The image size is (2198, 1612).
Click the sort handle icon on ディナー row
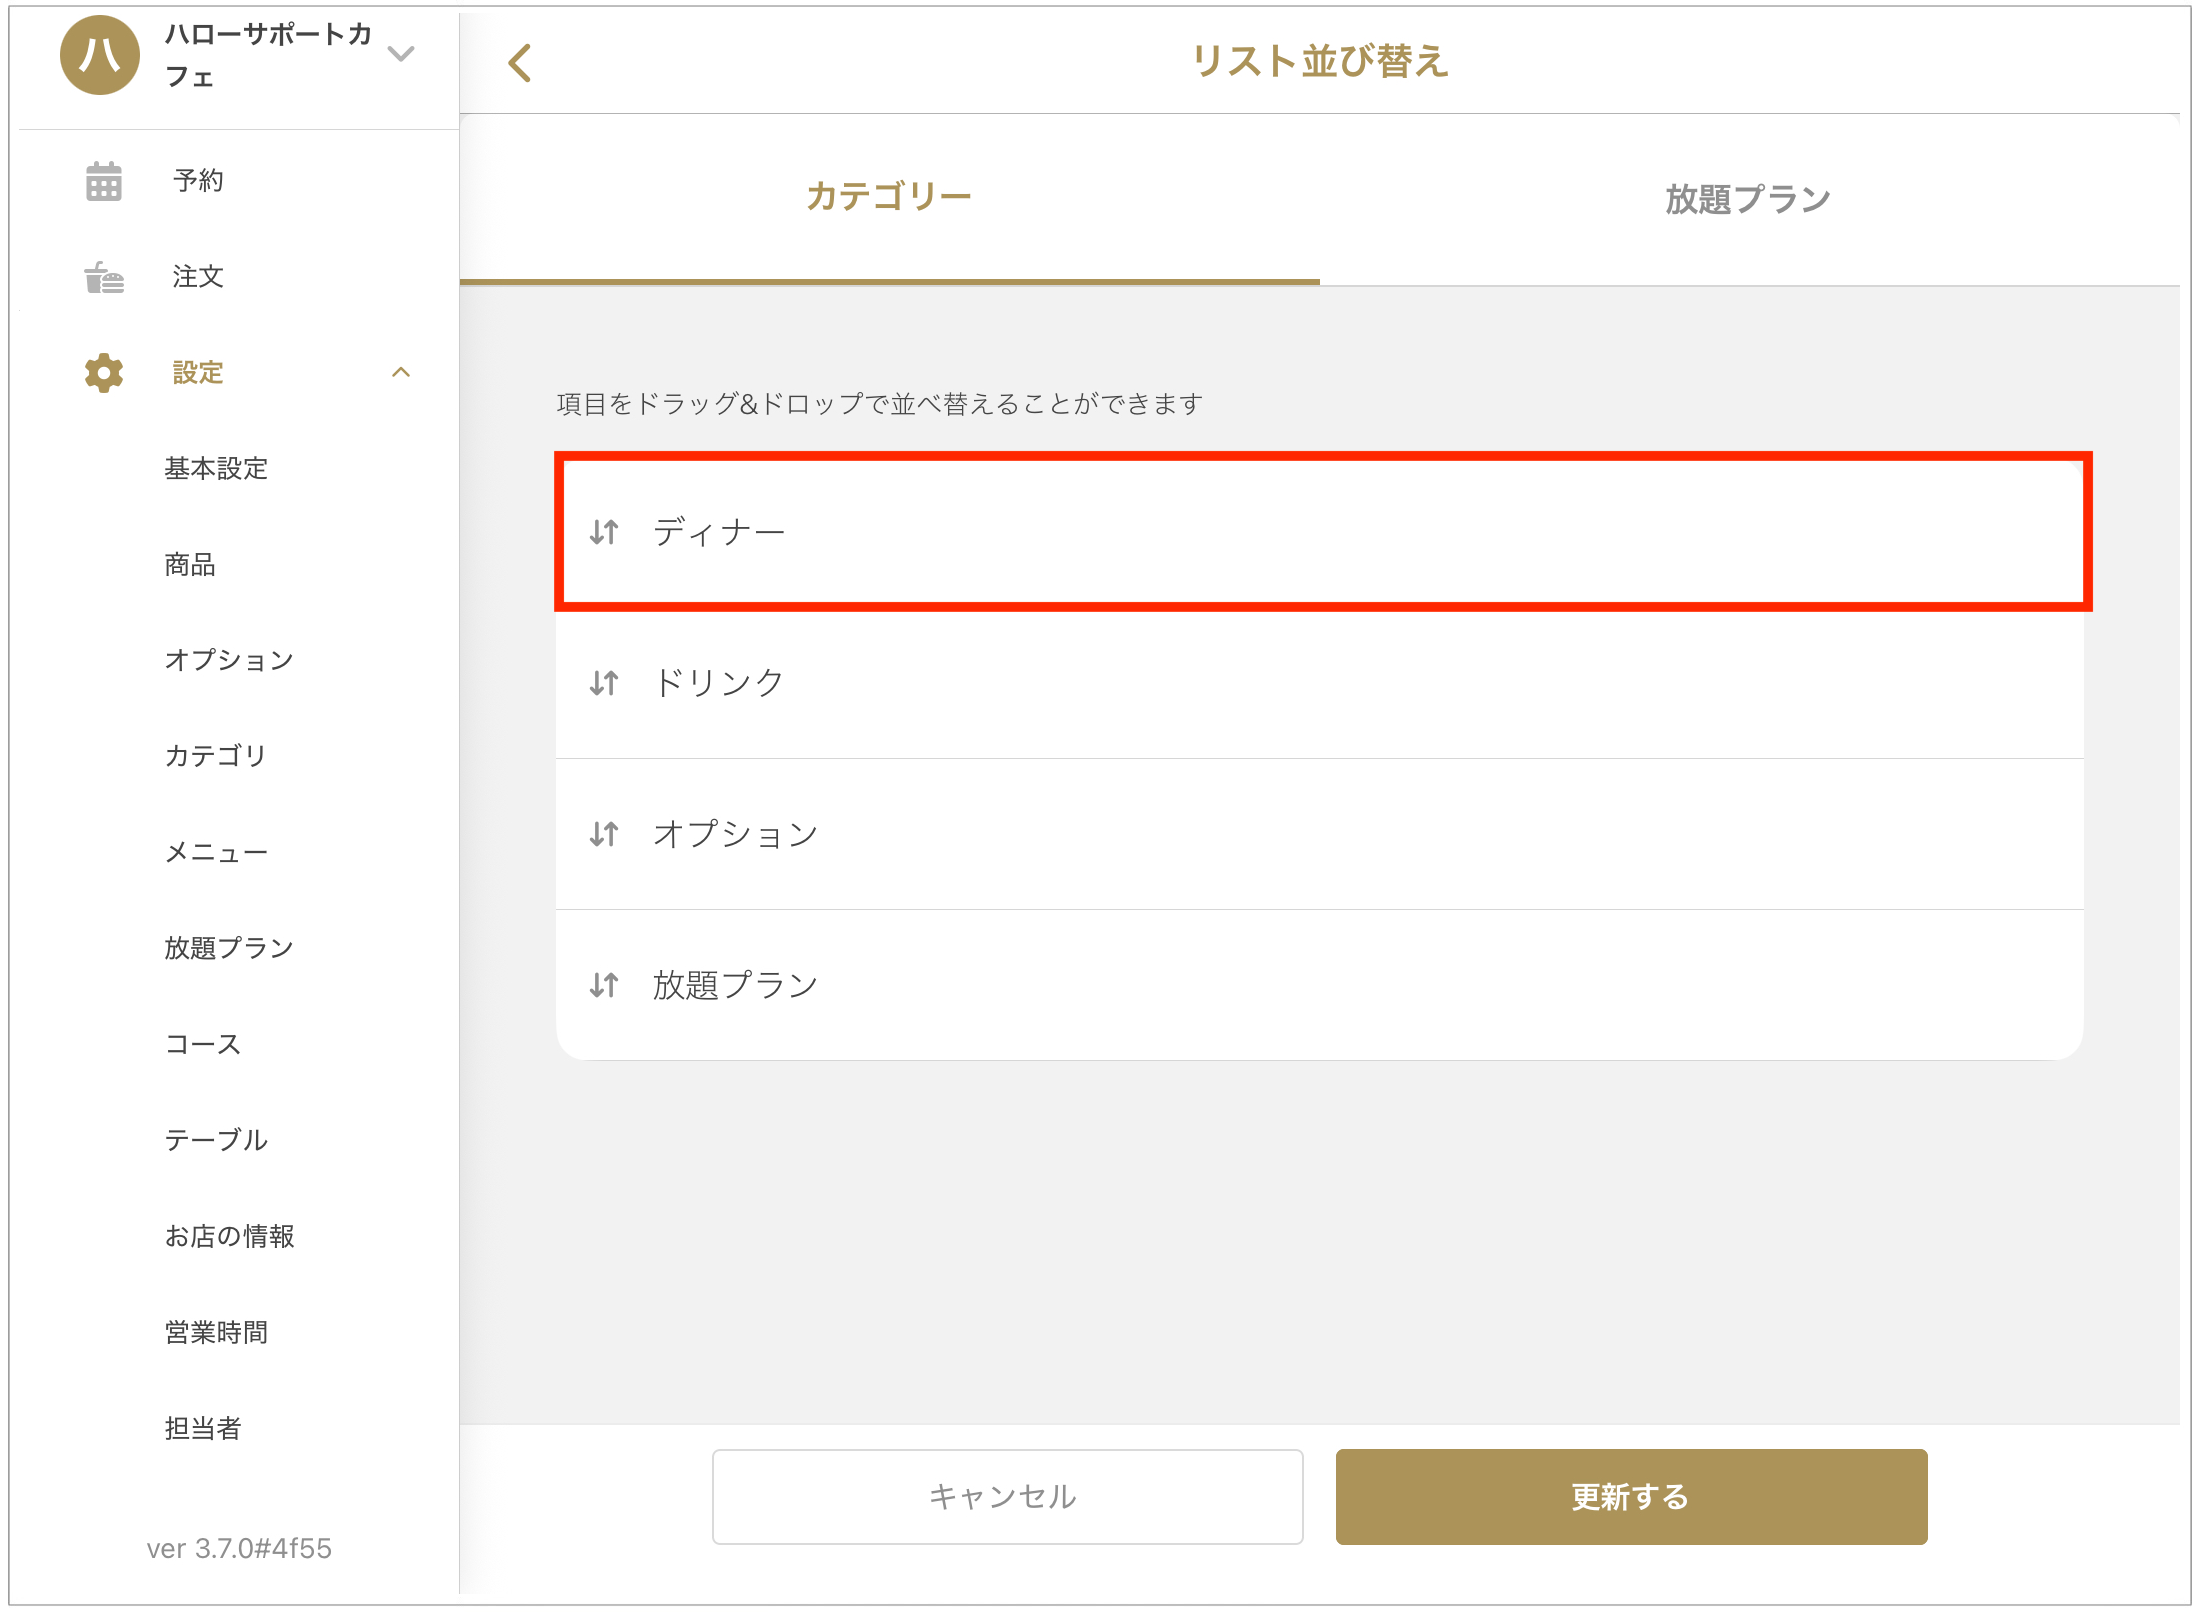(604, 532)
